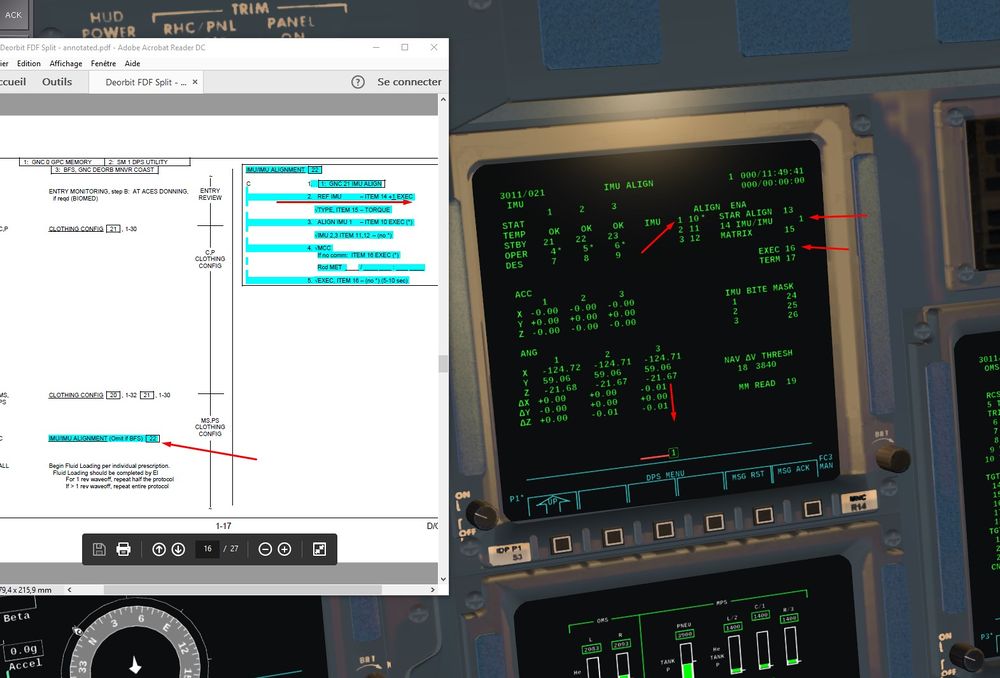The image size is (1000, 678).
Task: Click the 'IDP P1' placard below the display
Action: coord(509,553)
